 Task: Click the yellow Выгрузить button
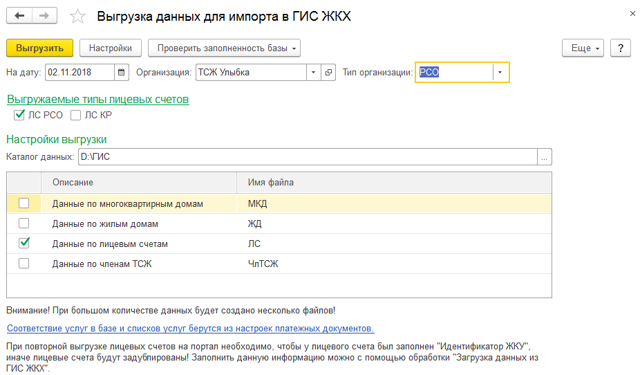tap(40, 48)
